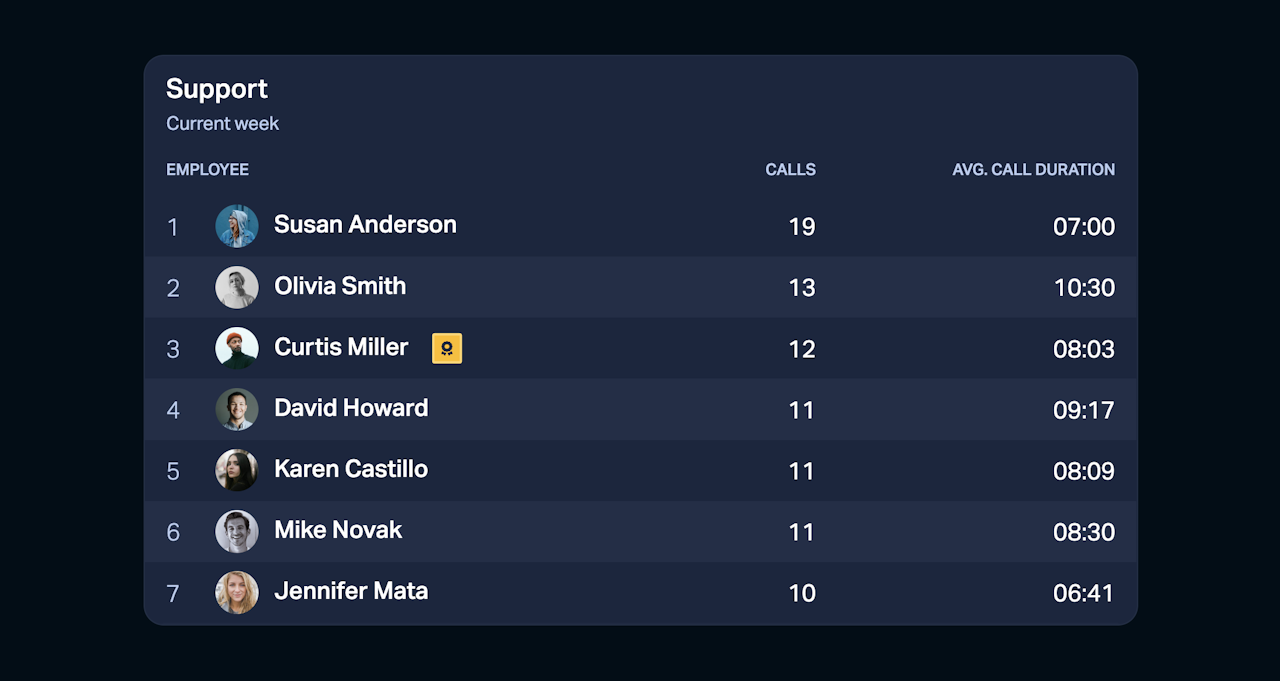1280x681 pixels.
Task: Click the David Howard name
Action: click(351, 408)
